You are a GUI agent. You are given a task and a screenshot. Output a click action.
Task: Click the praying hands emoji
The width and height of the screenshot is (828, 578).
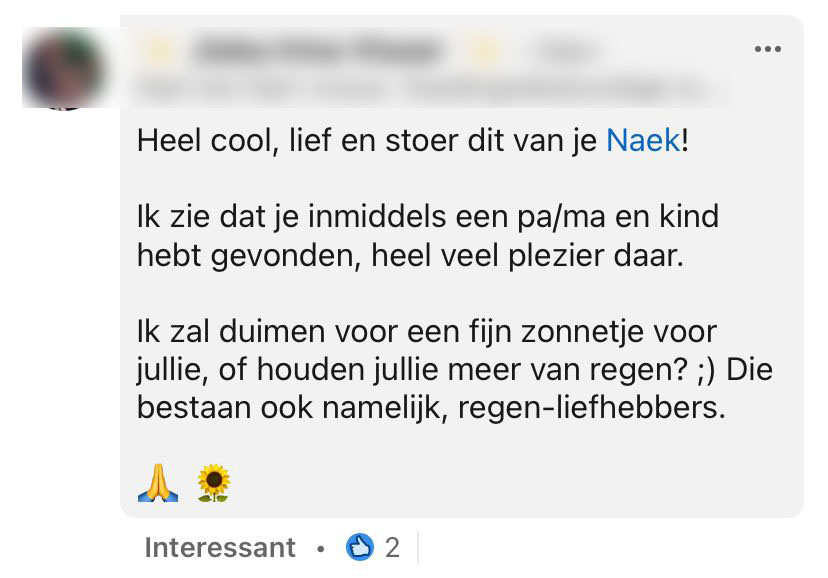point(157,482)
